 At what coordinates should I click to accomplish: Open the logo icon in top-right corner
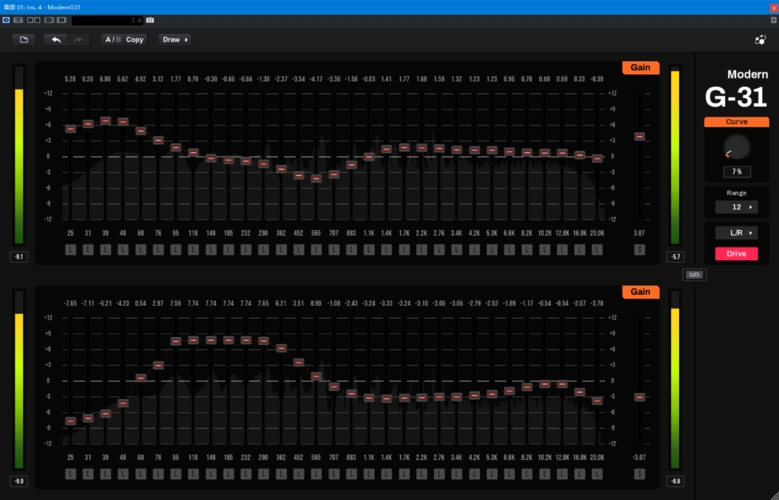(x=759, y=40)
